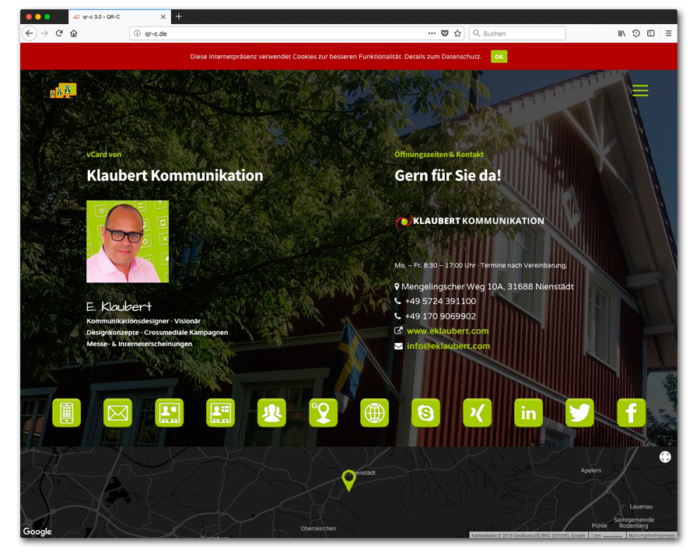Close the qr-c 3.0 browser tab
This screenshot has height=552, width=700.
tap(163, 17)
